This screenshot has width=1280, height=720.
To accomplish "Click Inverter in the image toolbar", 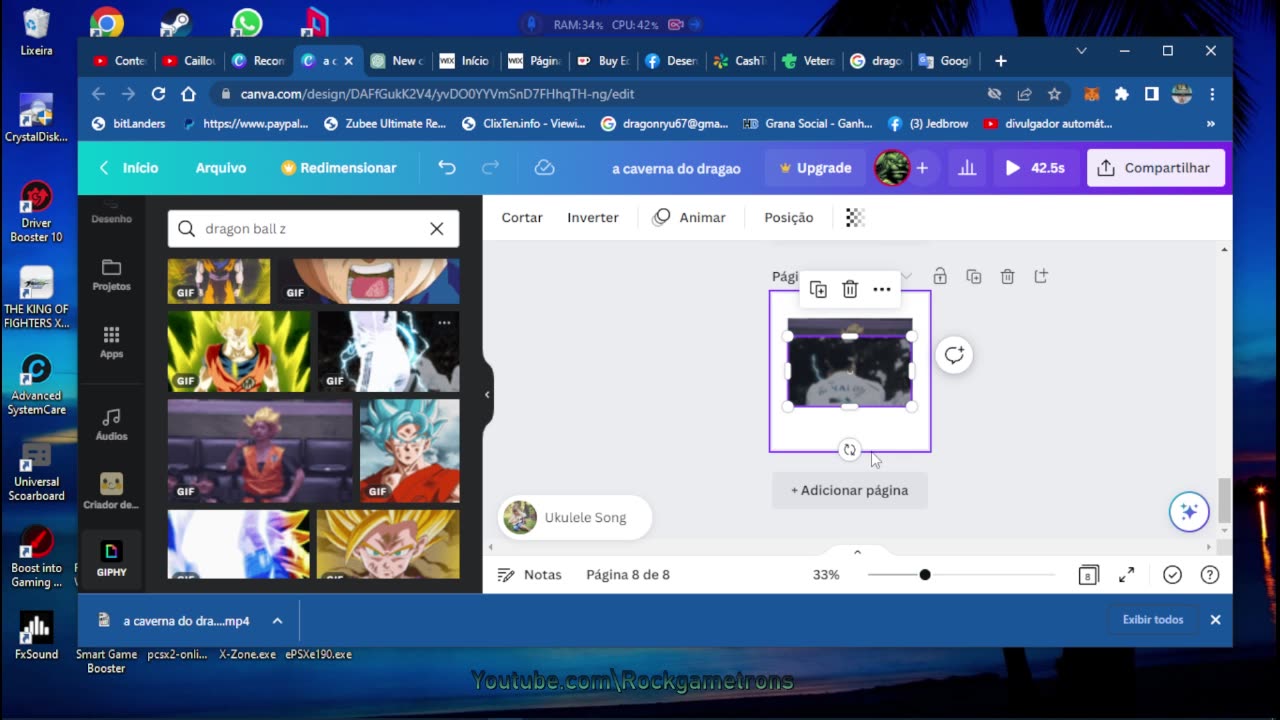I will (593, 217).
